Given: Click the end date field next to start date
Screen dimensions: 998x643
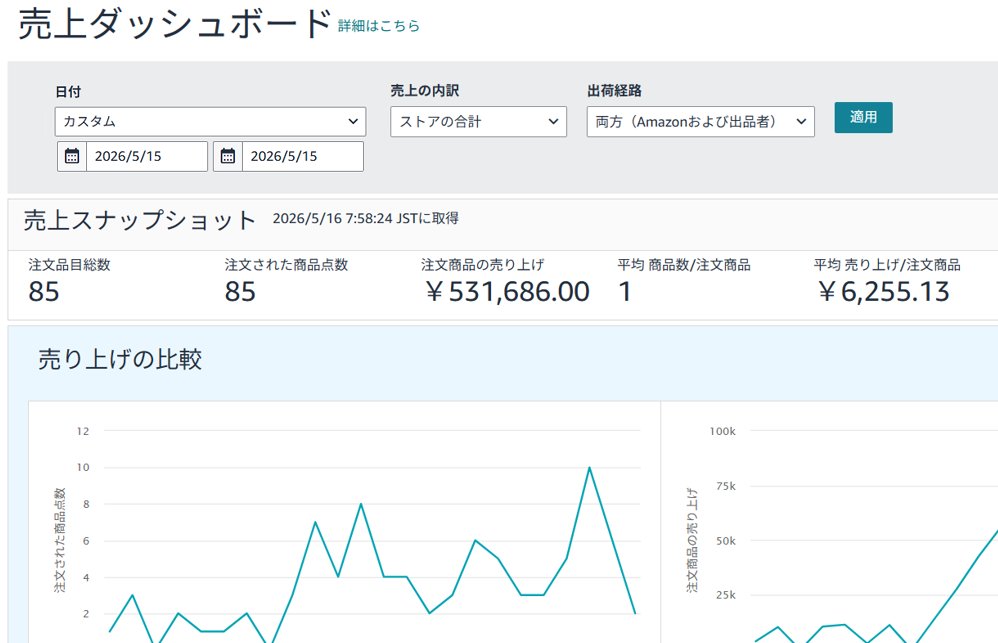Looking at the screenshot, I should (x=303, y=156).
